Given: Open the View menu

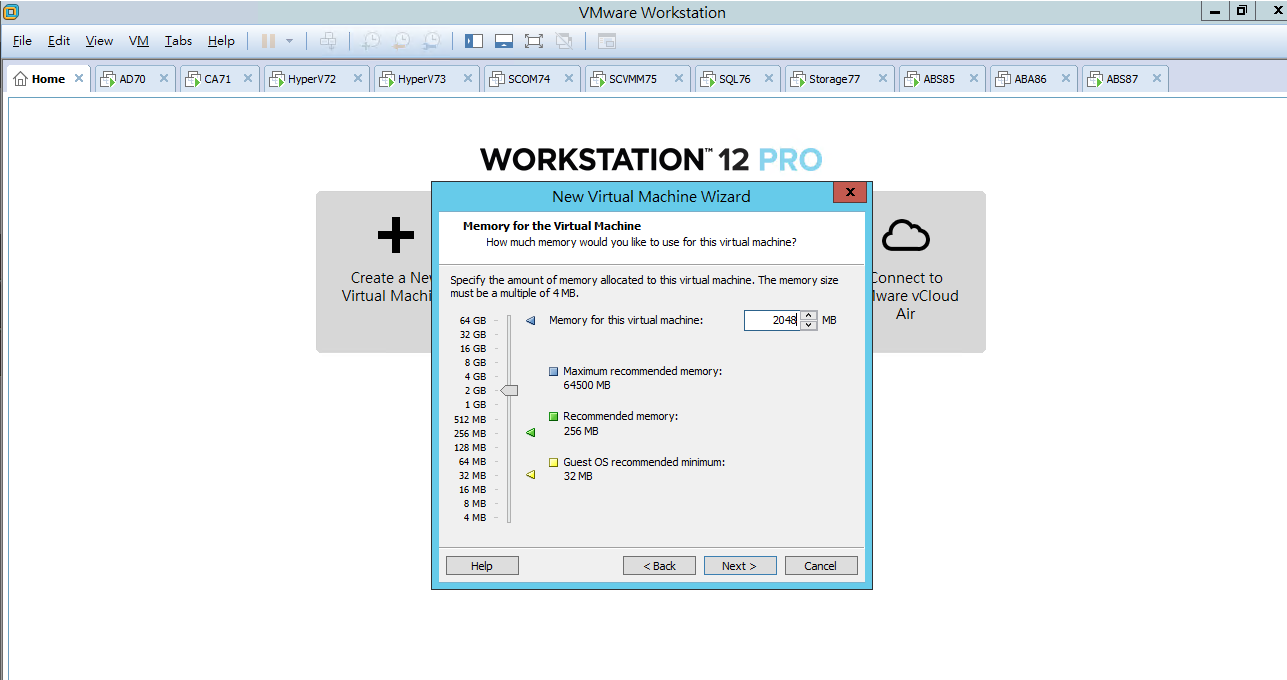Looking at the screenshot, I should point(99,41).
